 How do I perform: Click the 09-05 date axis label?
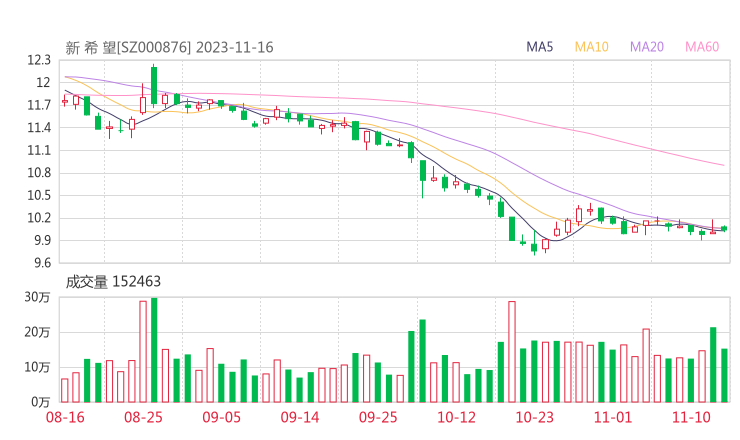(x=221, y=417)
